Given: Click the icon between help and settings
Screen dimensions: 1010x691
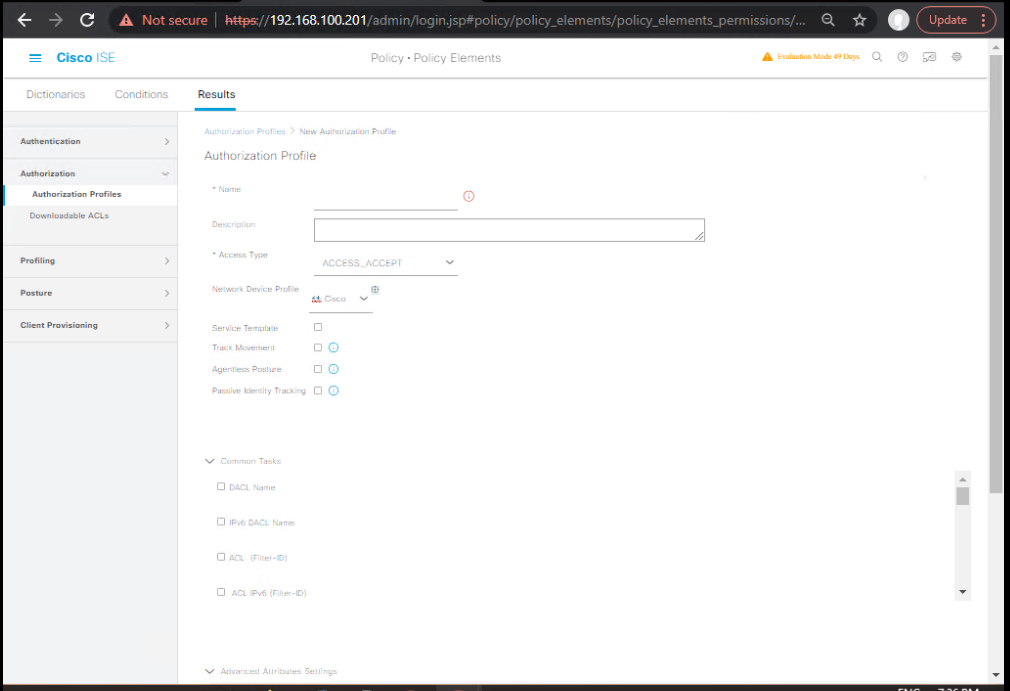Looking at the screenshot, I should coord(929,57).
